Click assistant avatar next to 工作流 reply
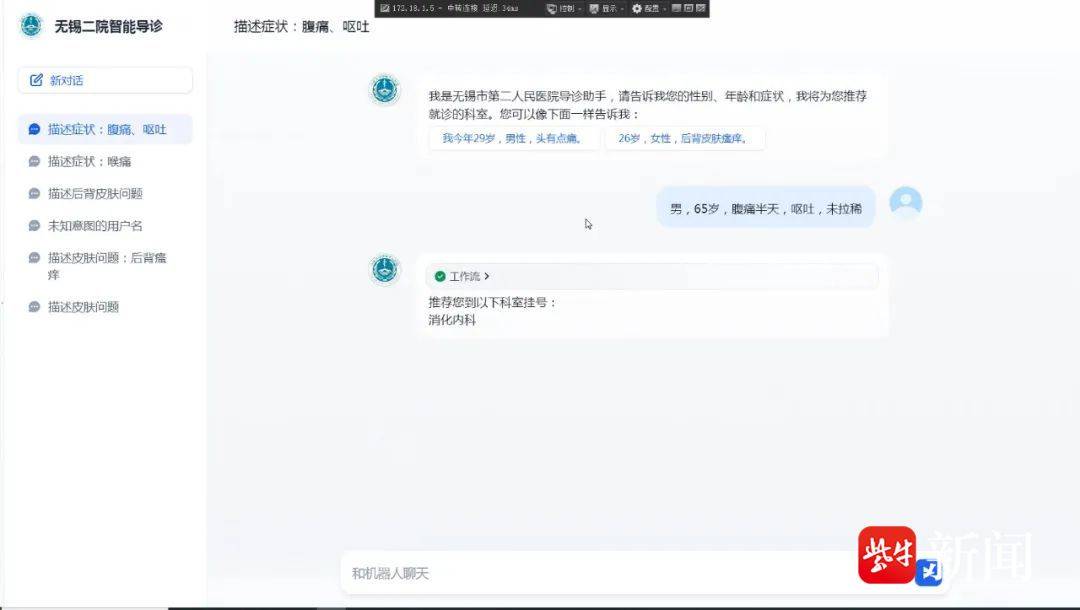 point(384,269)
